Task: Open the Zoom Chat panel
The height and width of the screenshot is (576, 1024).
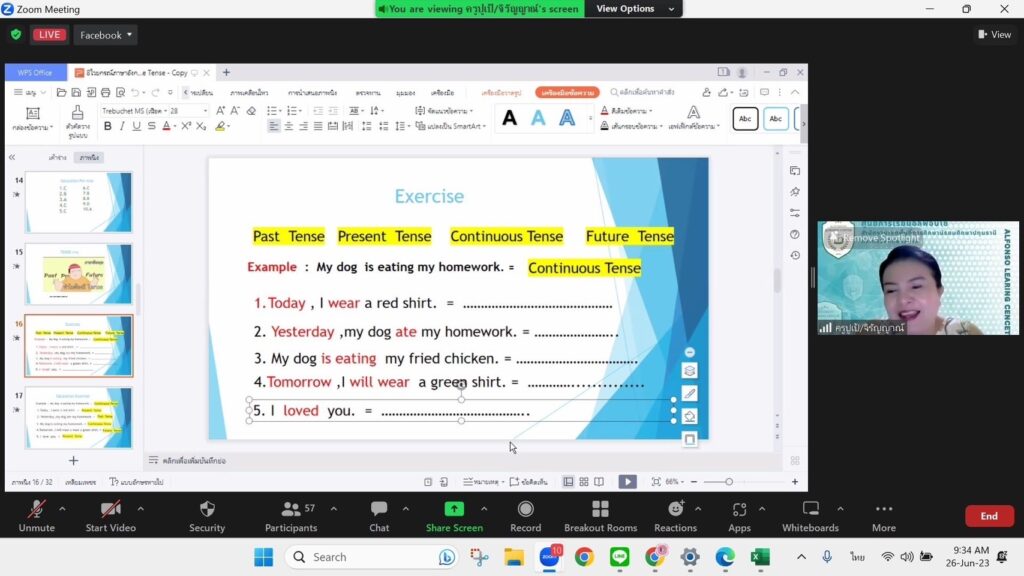Action: click(x=379, y=514)
